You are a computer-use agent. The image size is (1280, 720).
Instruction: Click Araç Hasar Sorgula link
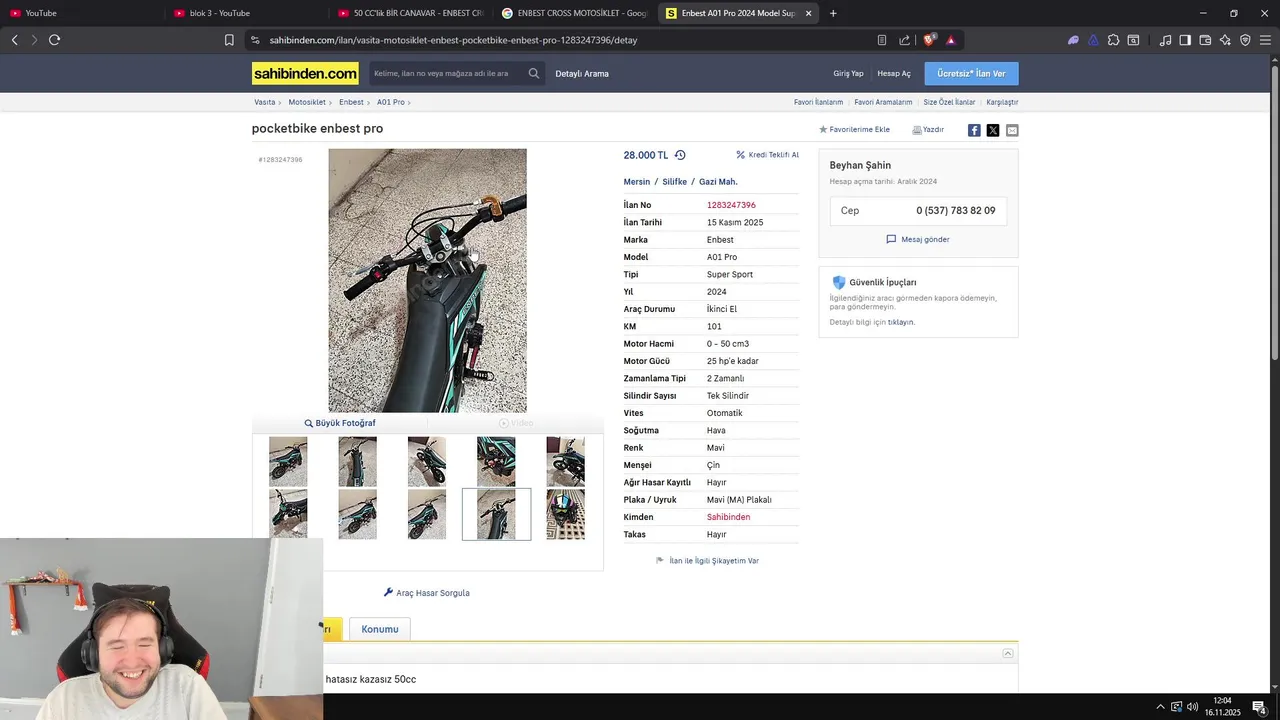coord(427,593)
